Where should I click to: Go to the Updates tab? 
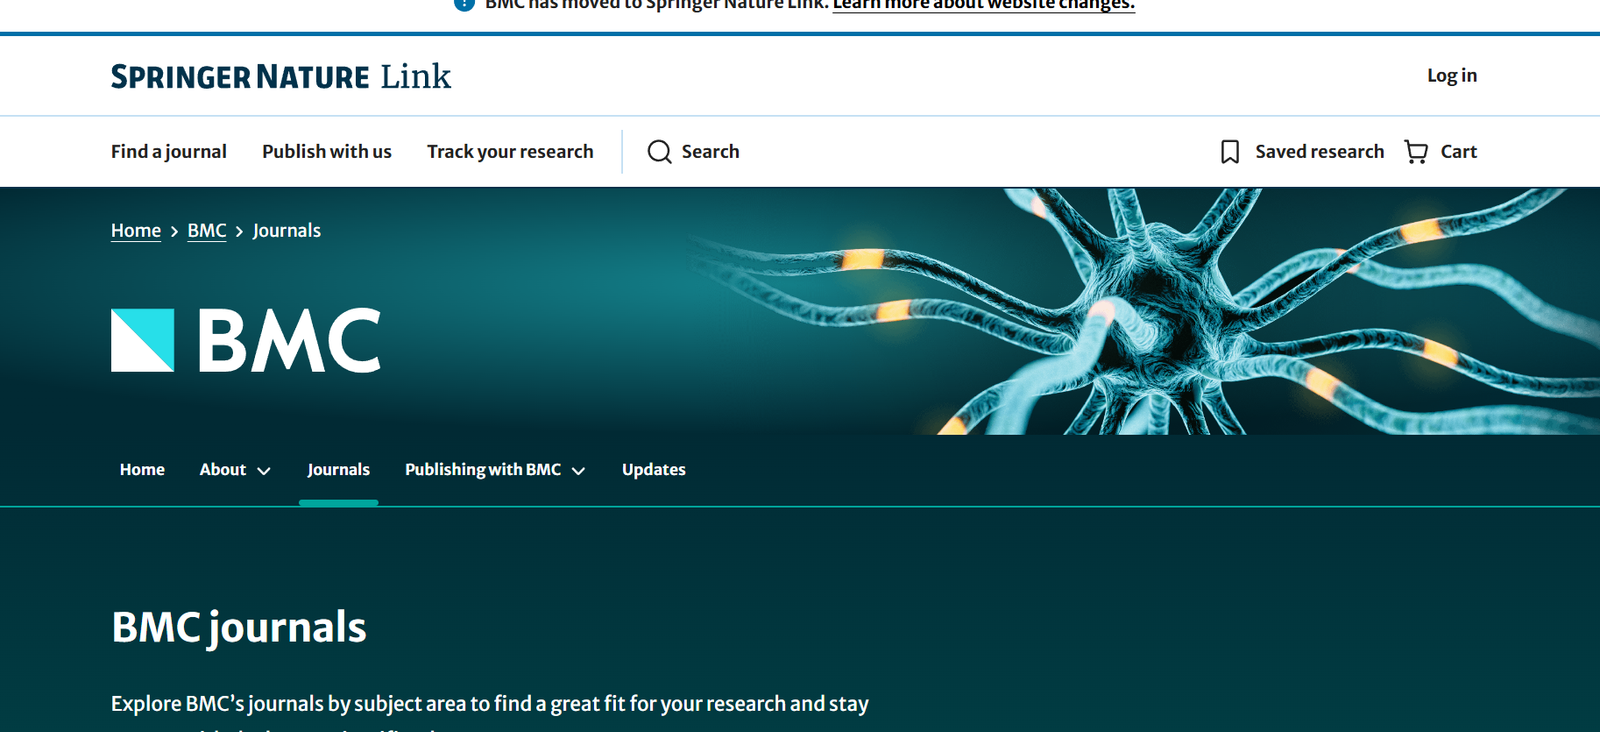pyautogui.click(x=653, y=470)
